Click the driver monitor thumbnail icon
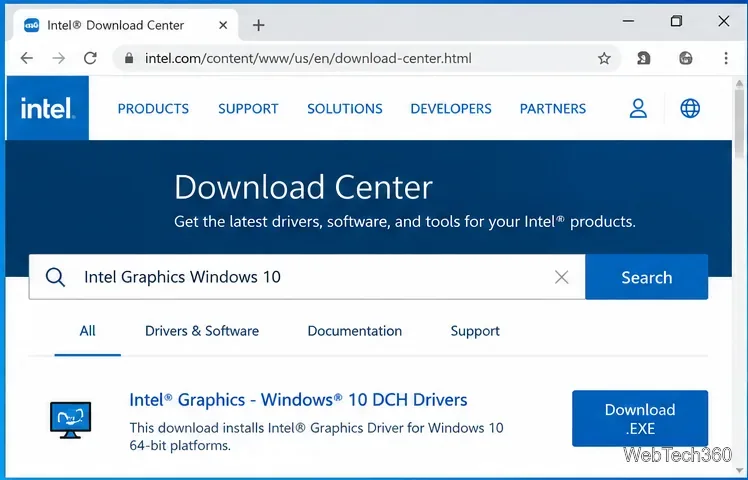This screenshot has height=480, width=748. point(71,420)
